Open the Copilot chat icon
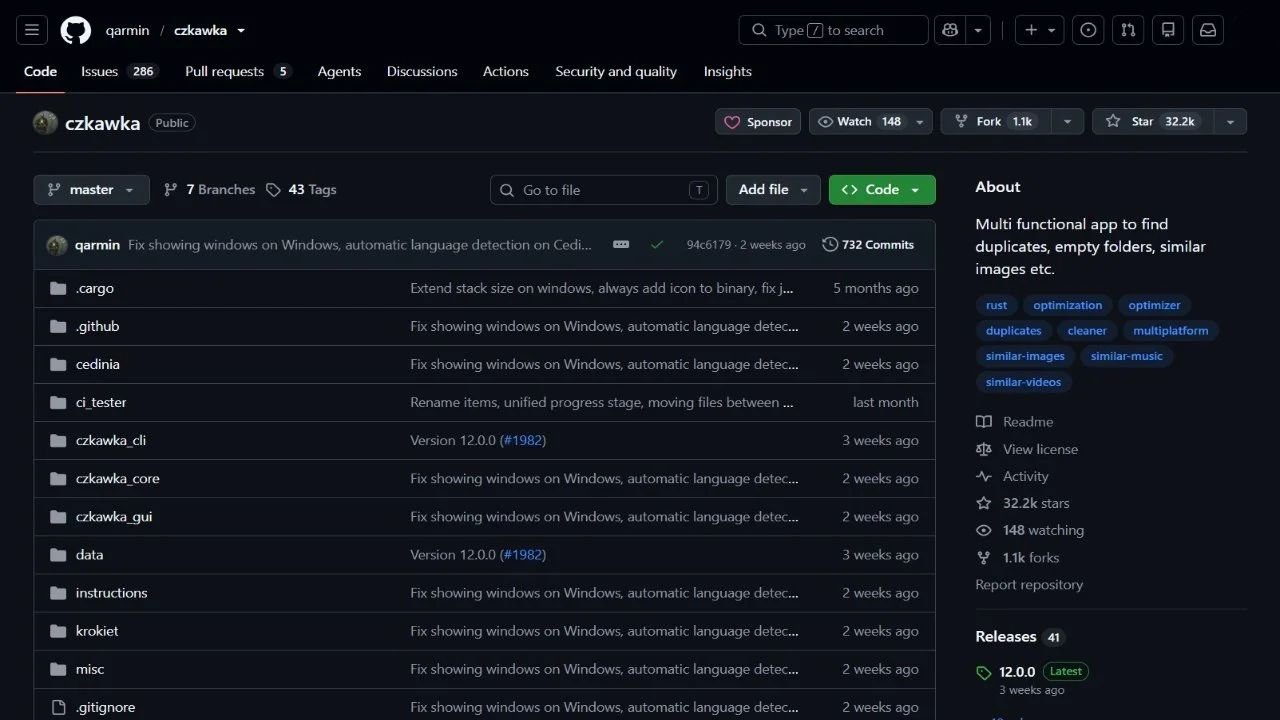Viewport: 1280px width, 720px height. tap(949, 30)
